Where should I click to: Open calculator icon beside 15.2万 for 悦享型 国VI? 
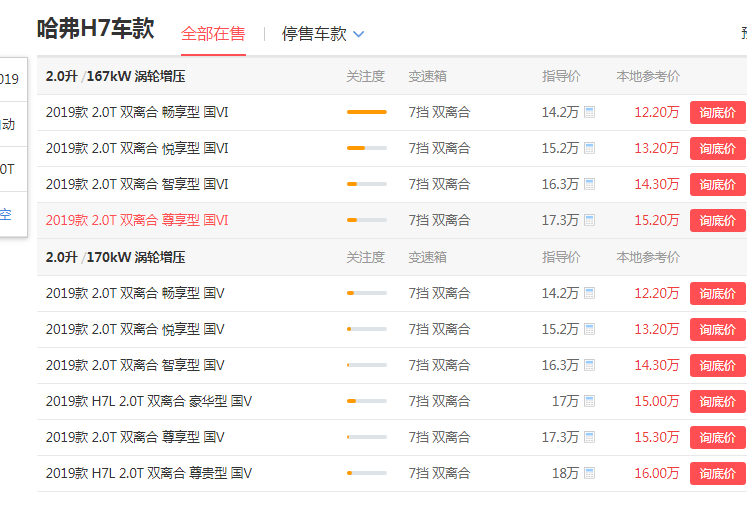click(x=589, y=148)
